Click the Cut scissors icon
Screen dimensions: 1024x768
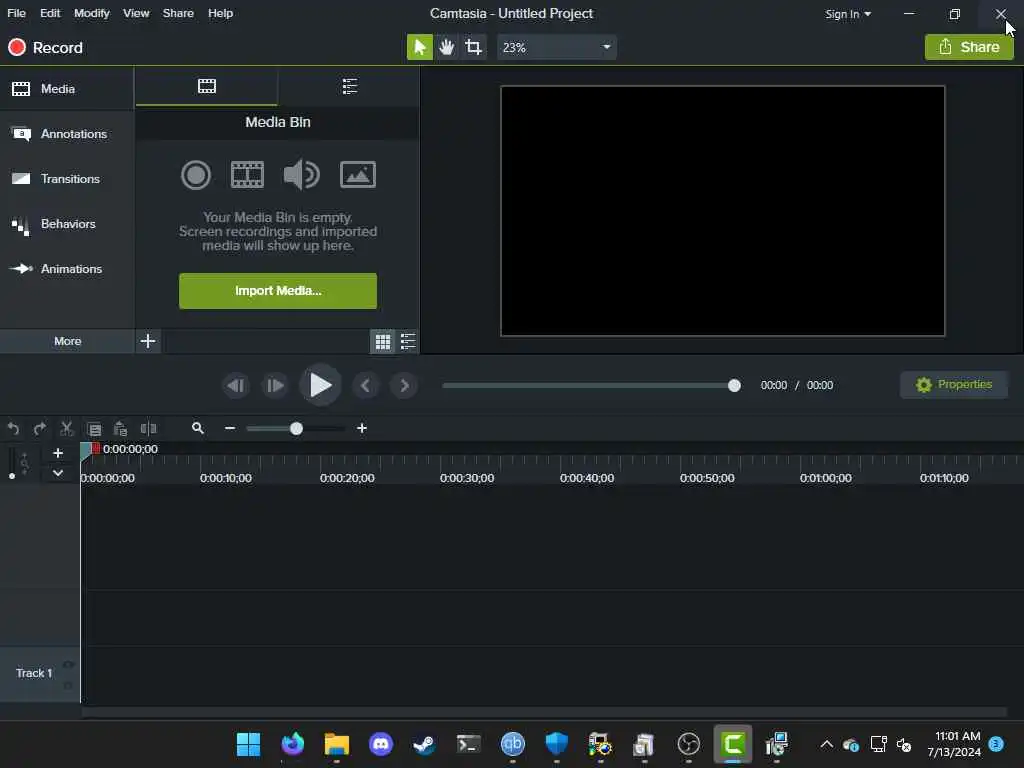click(x=66, y=428)
